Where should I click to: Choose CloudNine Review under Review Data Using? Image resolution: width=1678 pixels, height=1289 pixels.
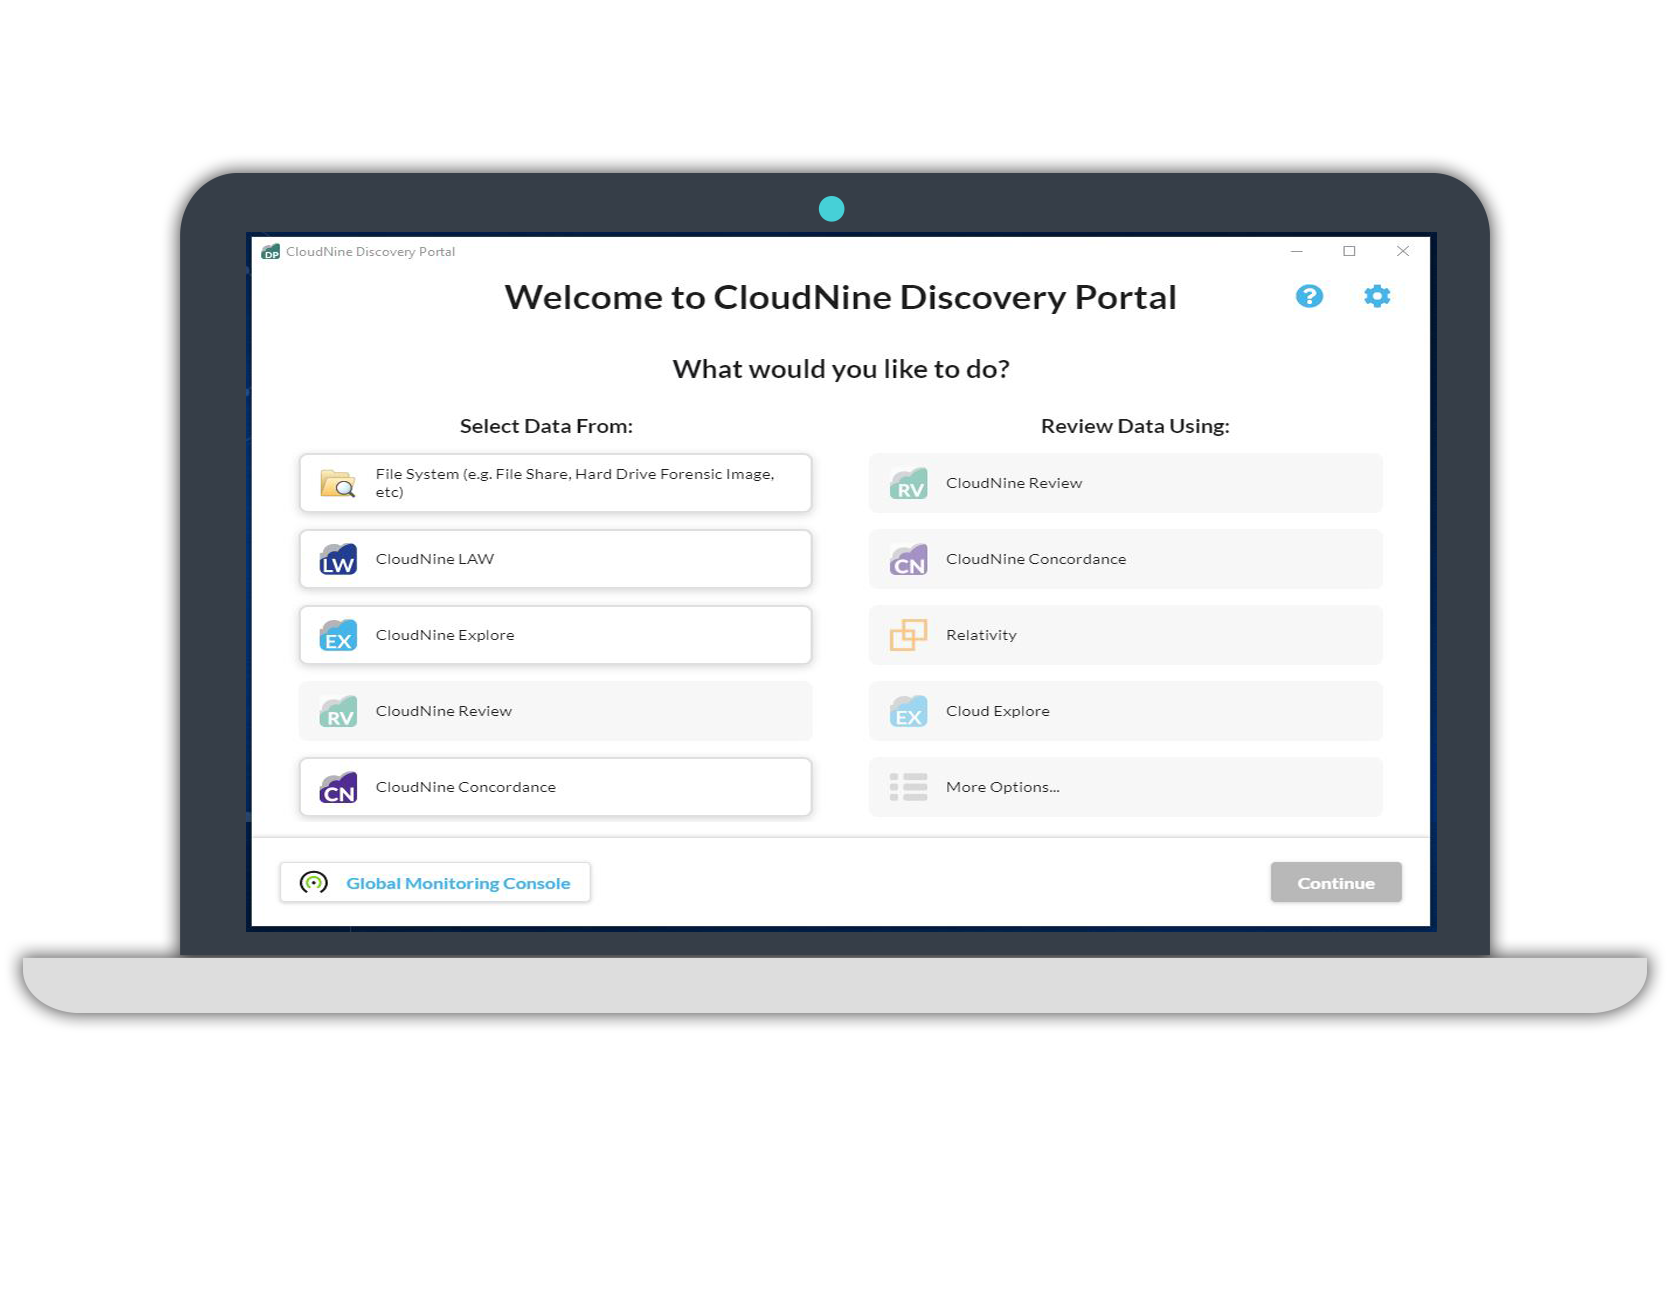coord(1125,483)
